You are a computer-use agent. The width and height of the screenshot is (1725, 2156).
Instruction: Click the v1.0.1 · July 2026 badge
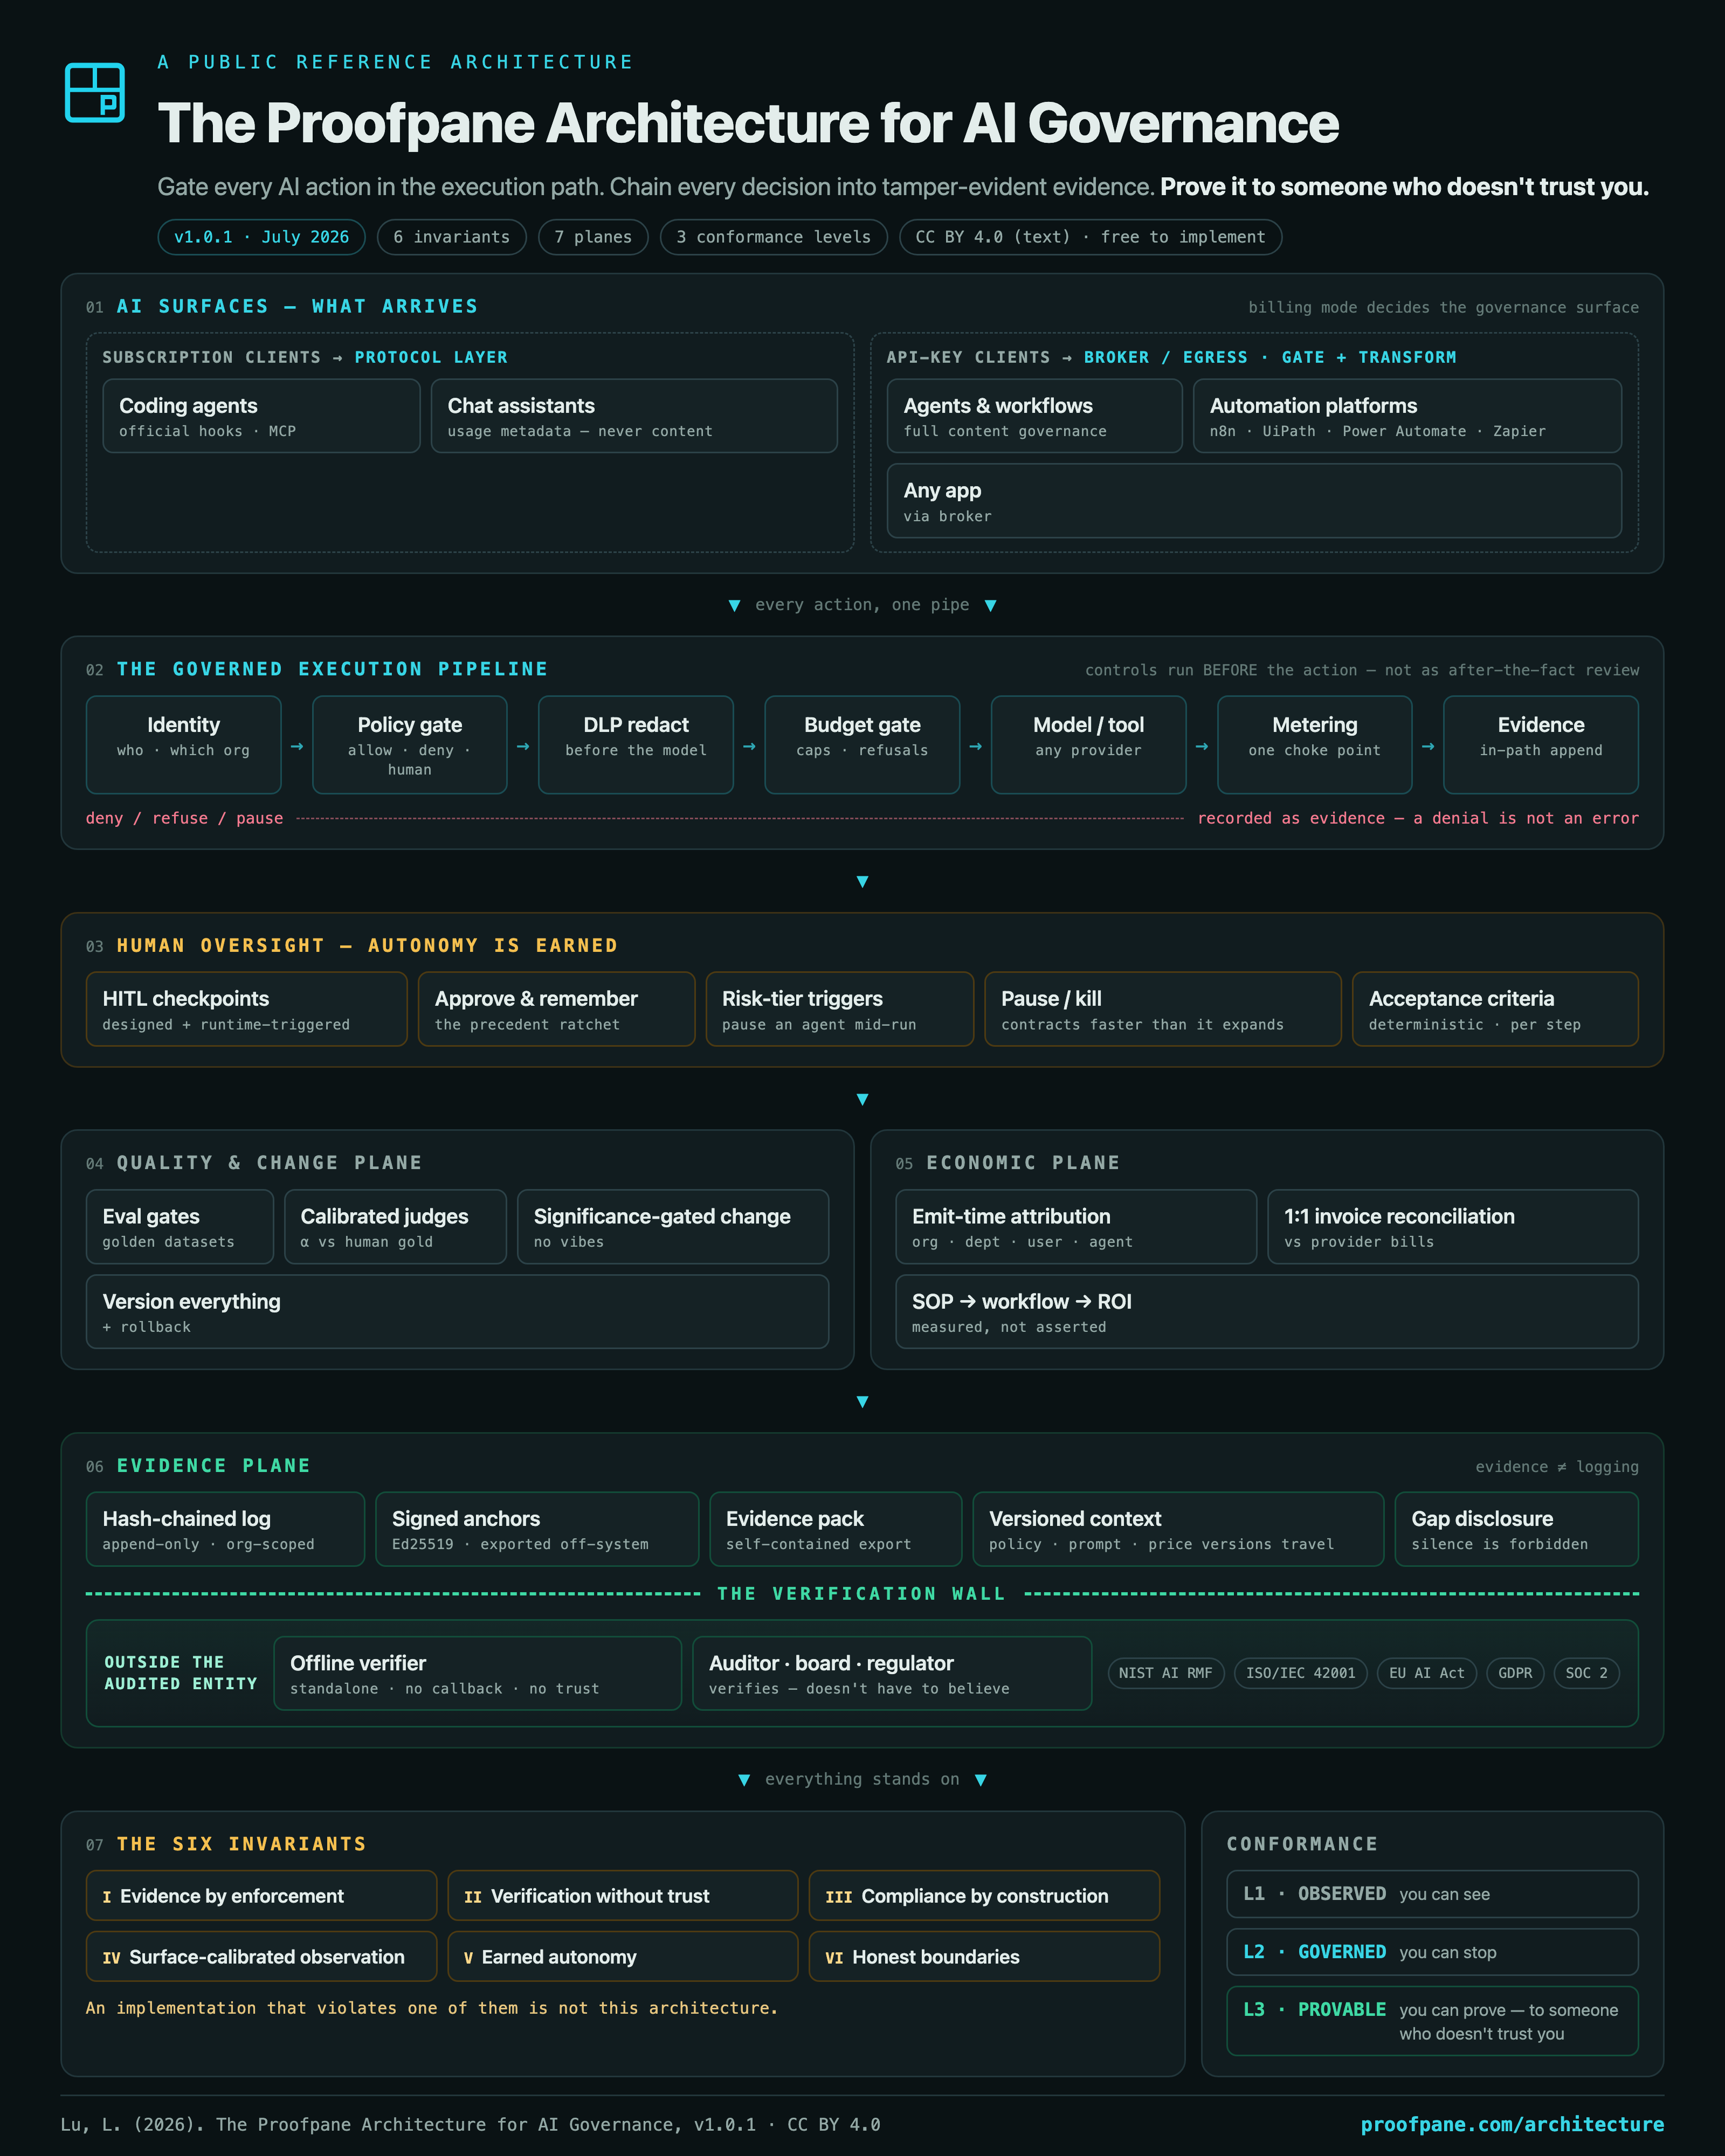tap(261, 237)
